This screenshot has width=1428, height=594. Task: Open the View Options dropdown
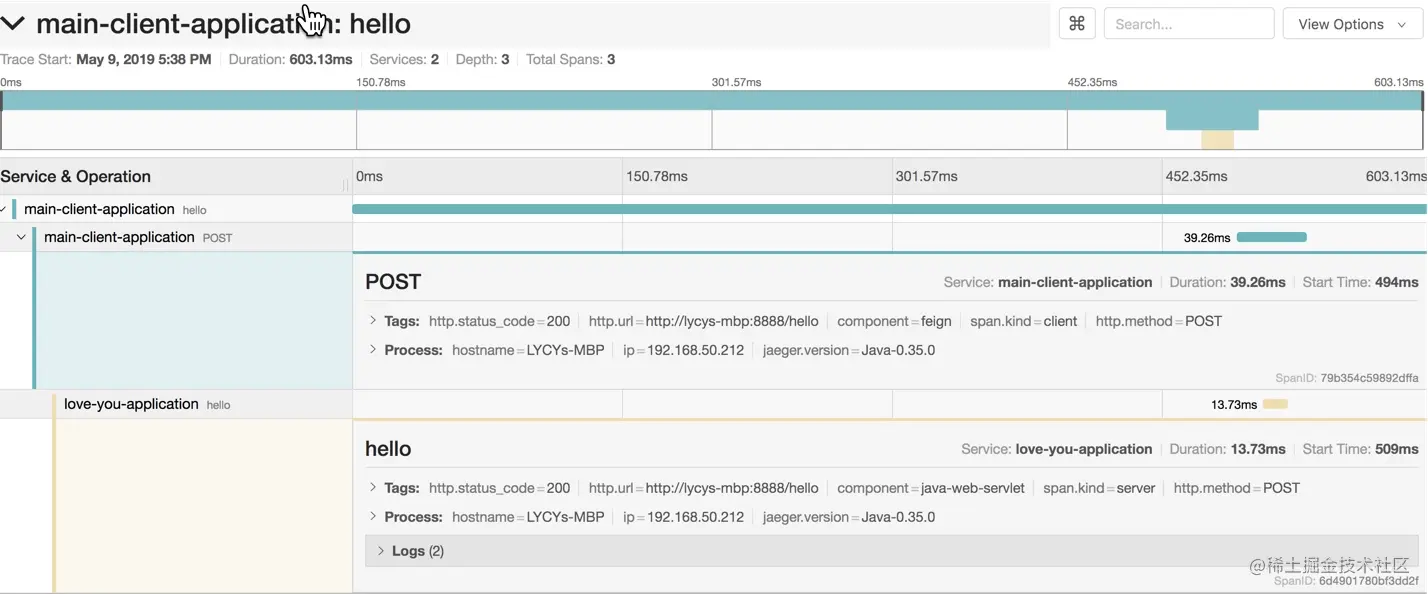click(x=1352, y=24)
